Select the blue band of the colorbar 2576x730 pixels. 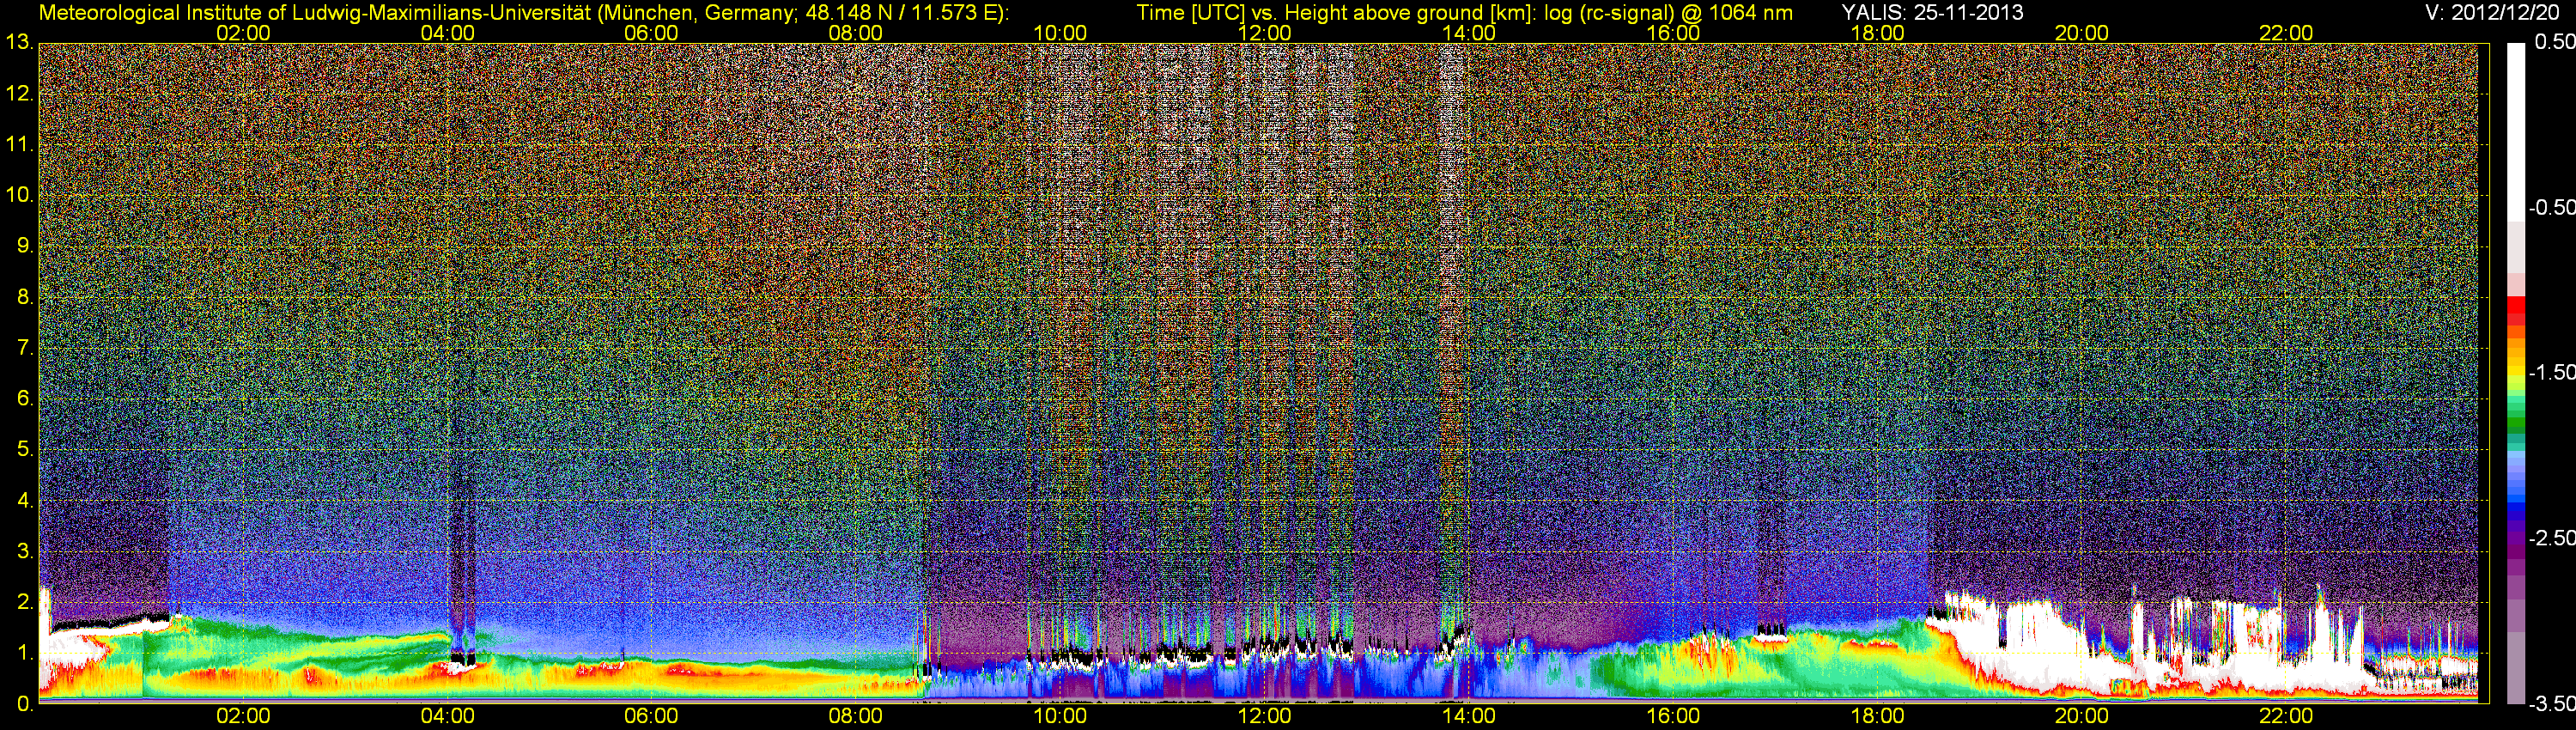[2516, 495]
